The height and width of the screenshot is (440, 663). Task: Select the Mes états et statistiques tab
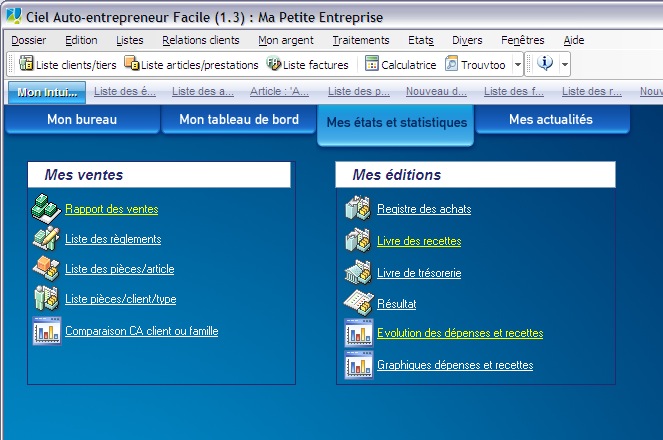pos(397,124)
